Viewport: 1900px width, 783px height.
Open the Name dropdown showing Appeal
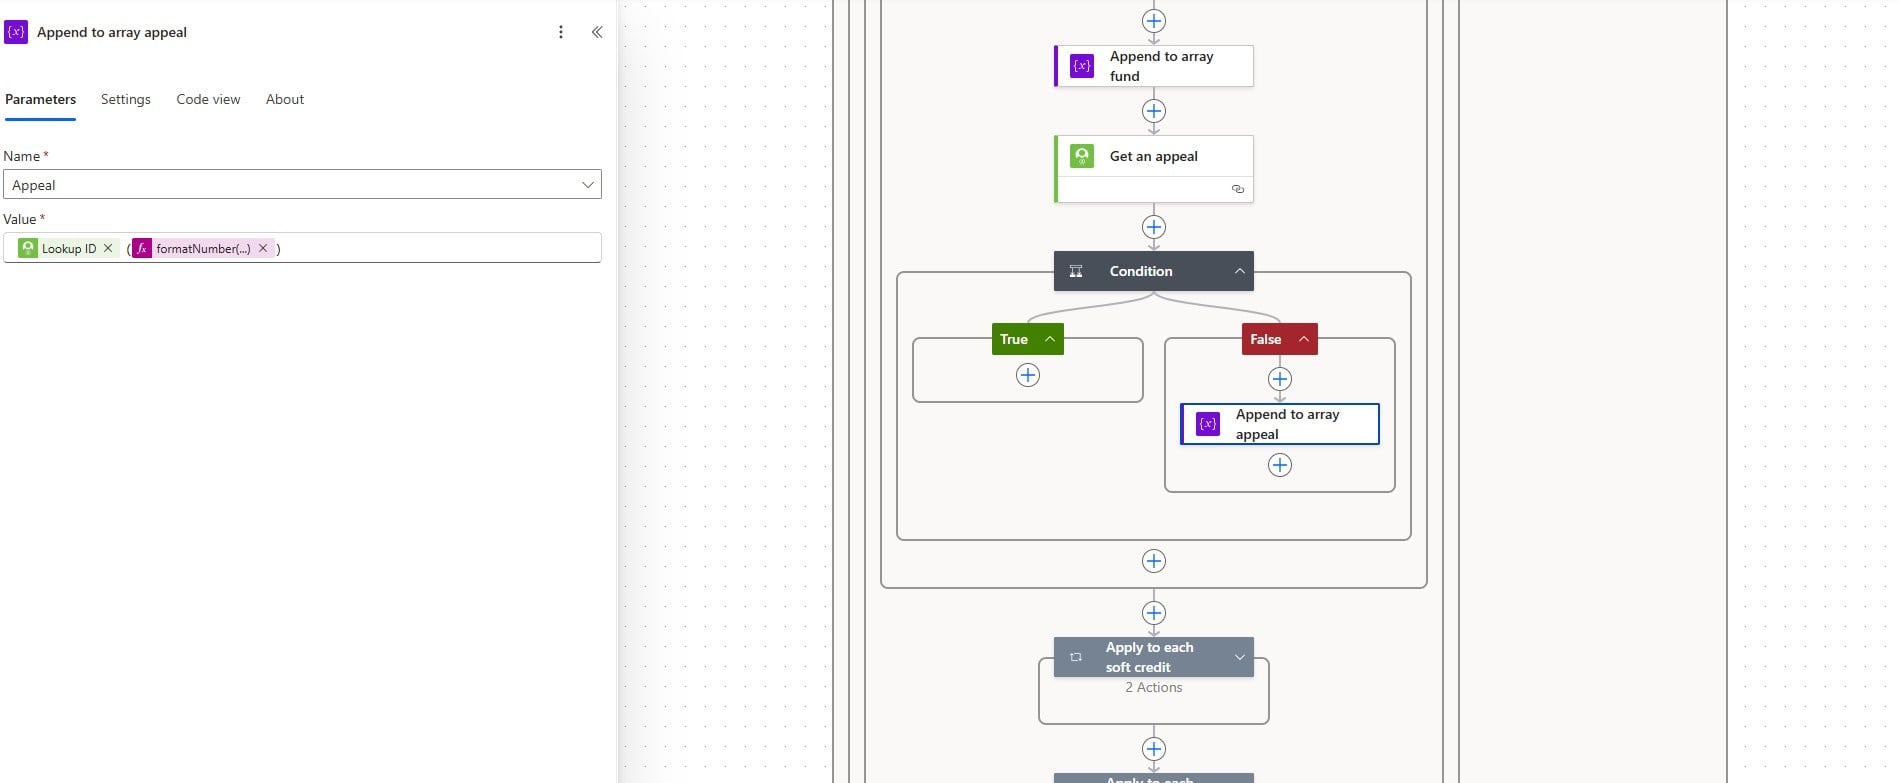coord(302,185)
